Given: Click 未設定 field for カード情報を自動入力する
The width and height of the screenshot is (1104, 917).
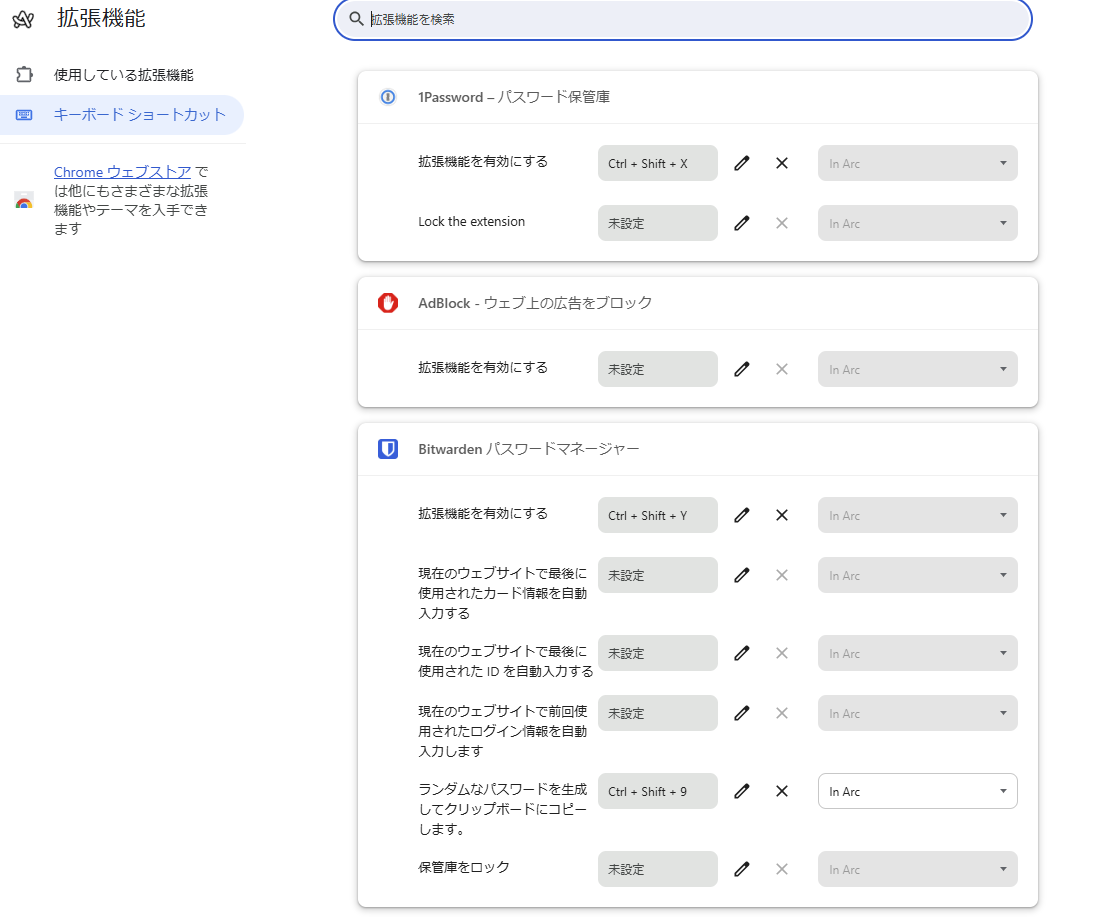Looking at the screenshot, I should tap(658, 575).
